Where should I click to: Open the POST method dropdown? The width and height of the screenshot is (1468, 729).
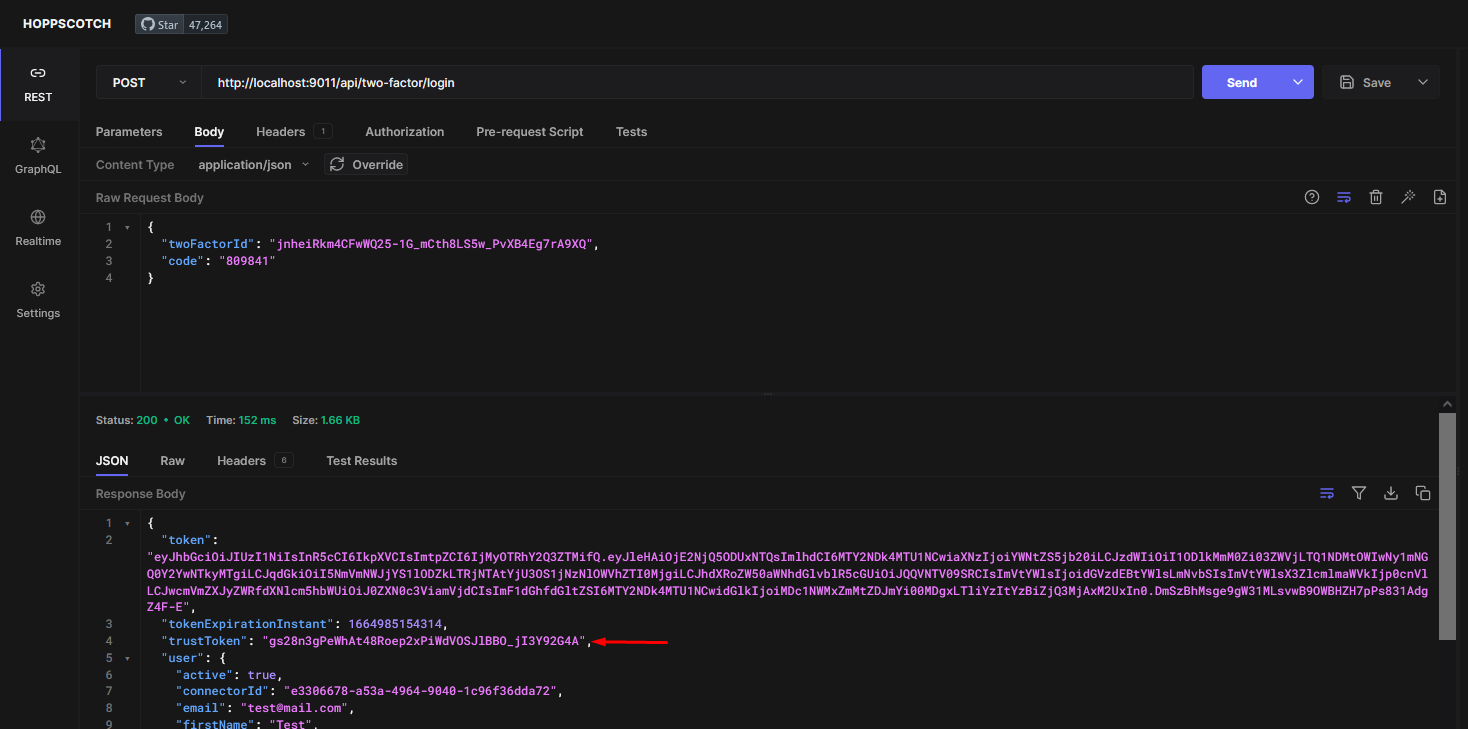(x=149, y=82)
